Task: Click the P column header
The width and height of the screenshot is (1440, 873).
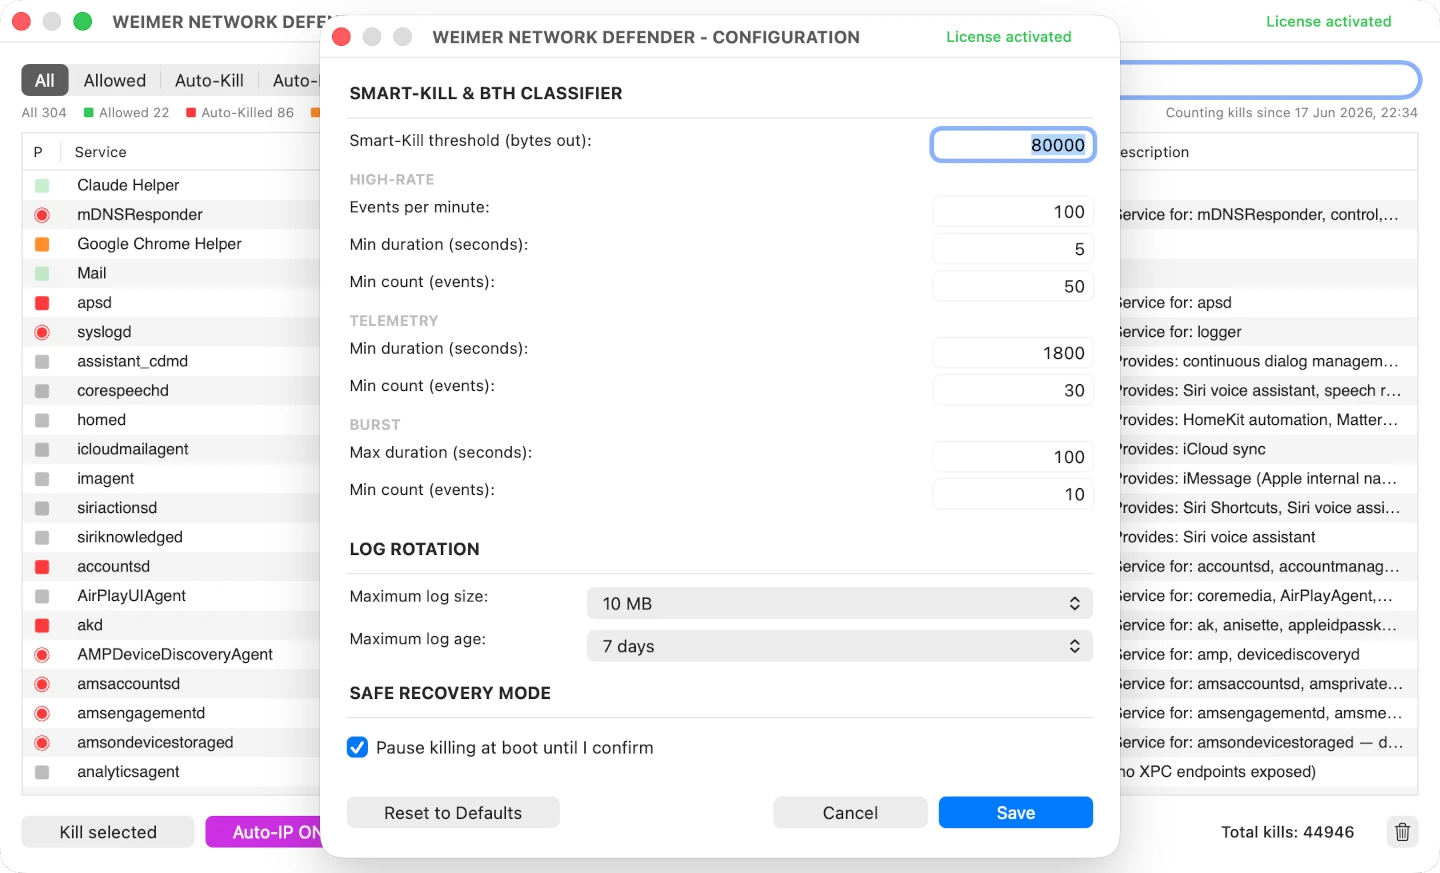Action: pos(38,152)
